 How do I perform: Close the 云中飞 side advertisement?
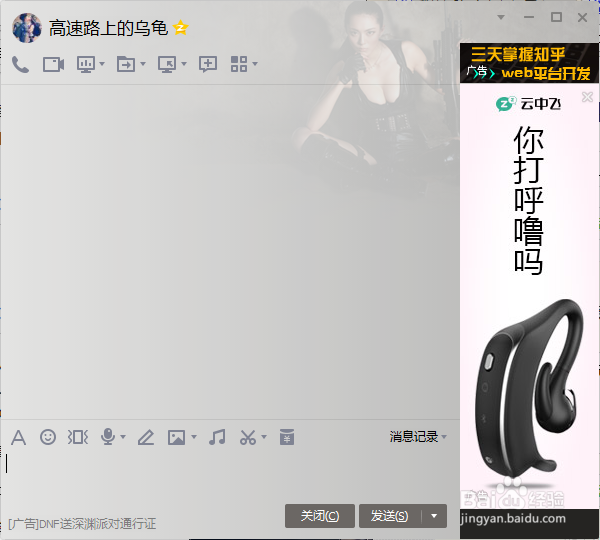click(587, 97)
